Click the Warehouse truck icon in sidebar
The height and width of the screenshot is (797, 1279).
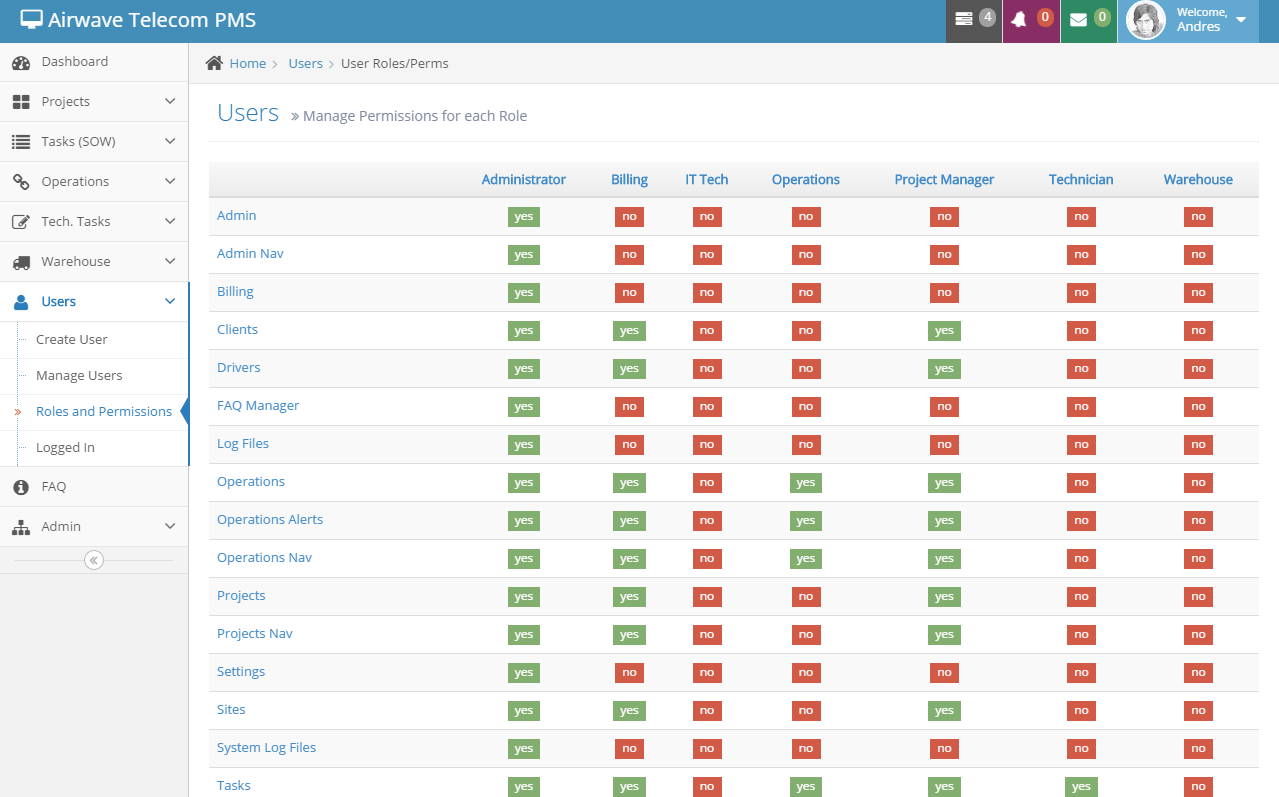(21, 262)
